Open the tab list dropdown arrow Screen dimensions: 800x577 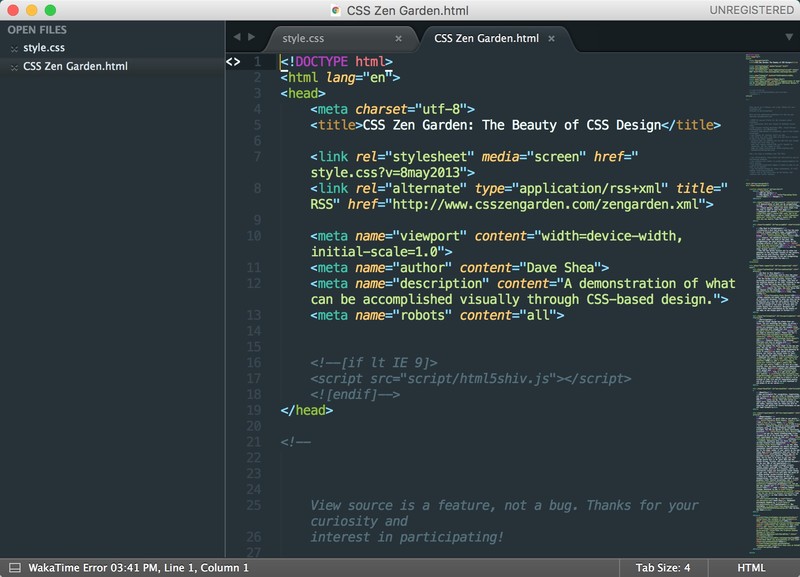(789, 37)
